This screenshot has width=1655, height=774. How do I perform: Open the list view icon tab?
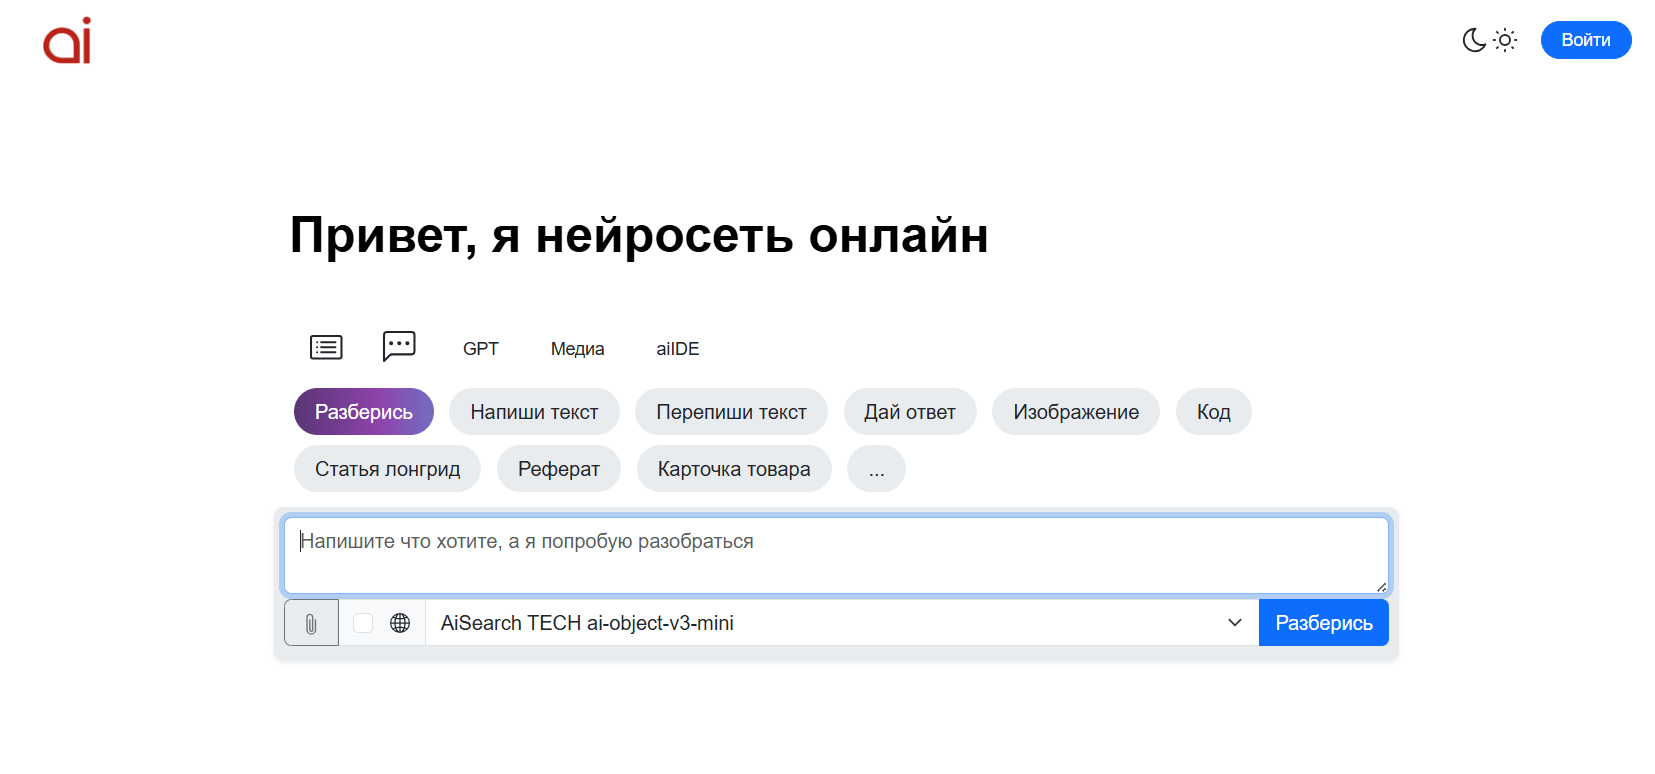(x=326, y=347)
